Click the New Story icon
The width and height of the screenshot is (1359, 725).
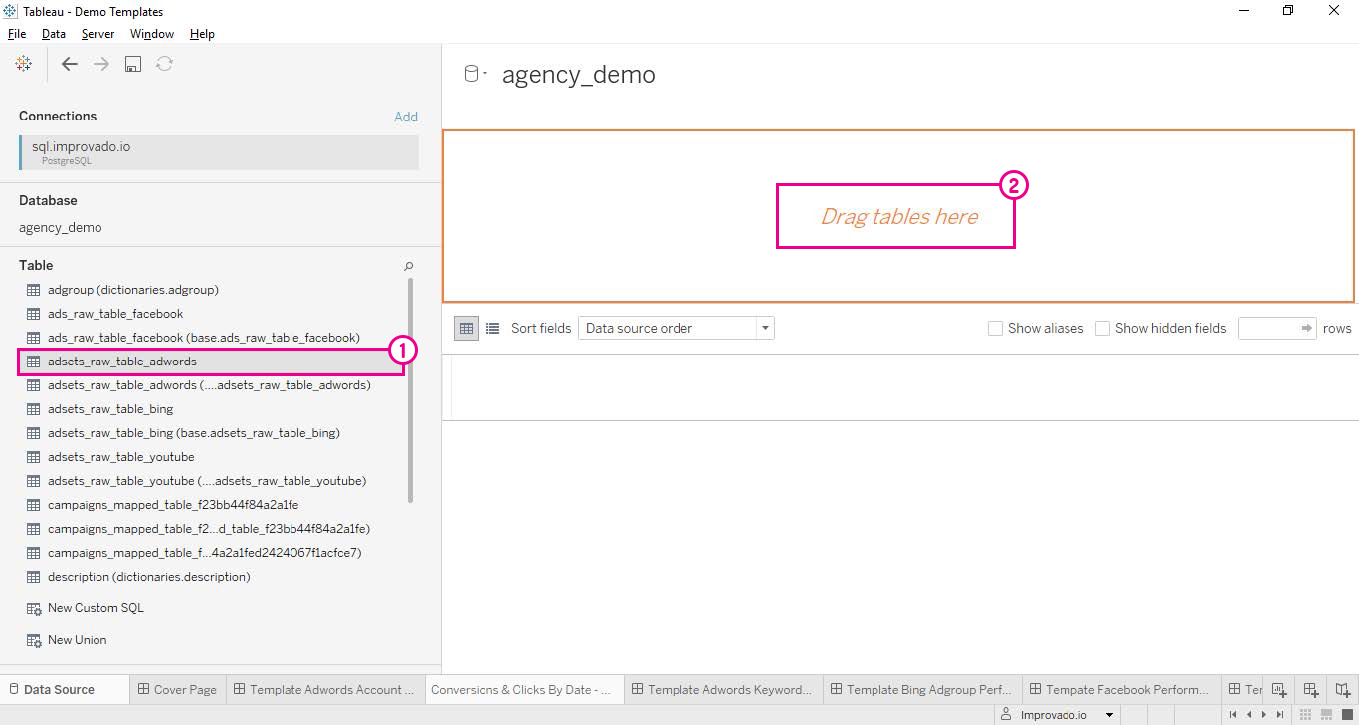tap(1343, 689)
